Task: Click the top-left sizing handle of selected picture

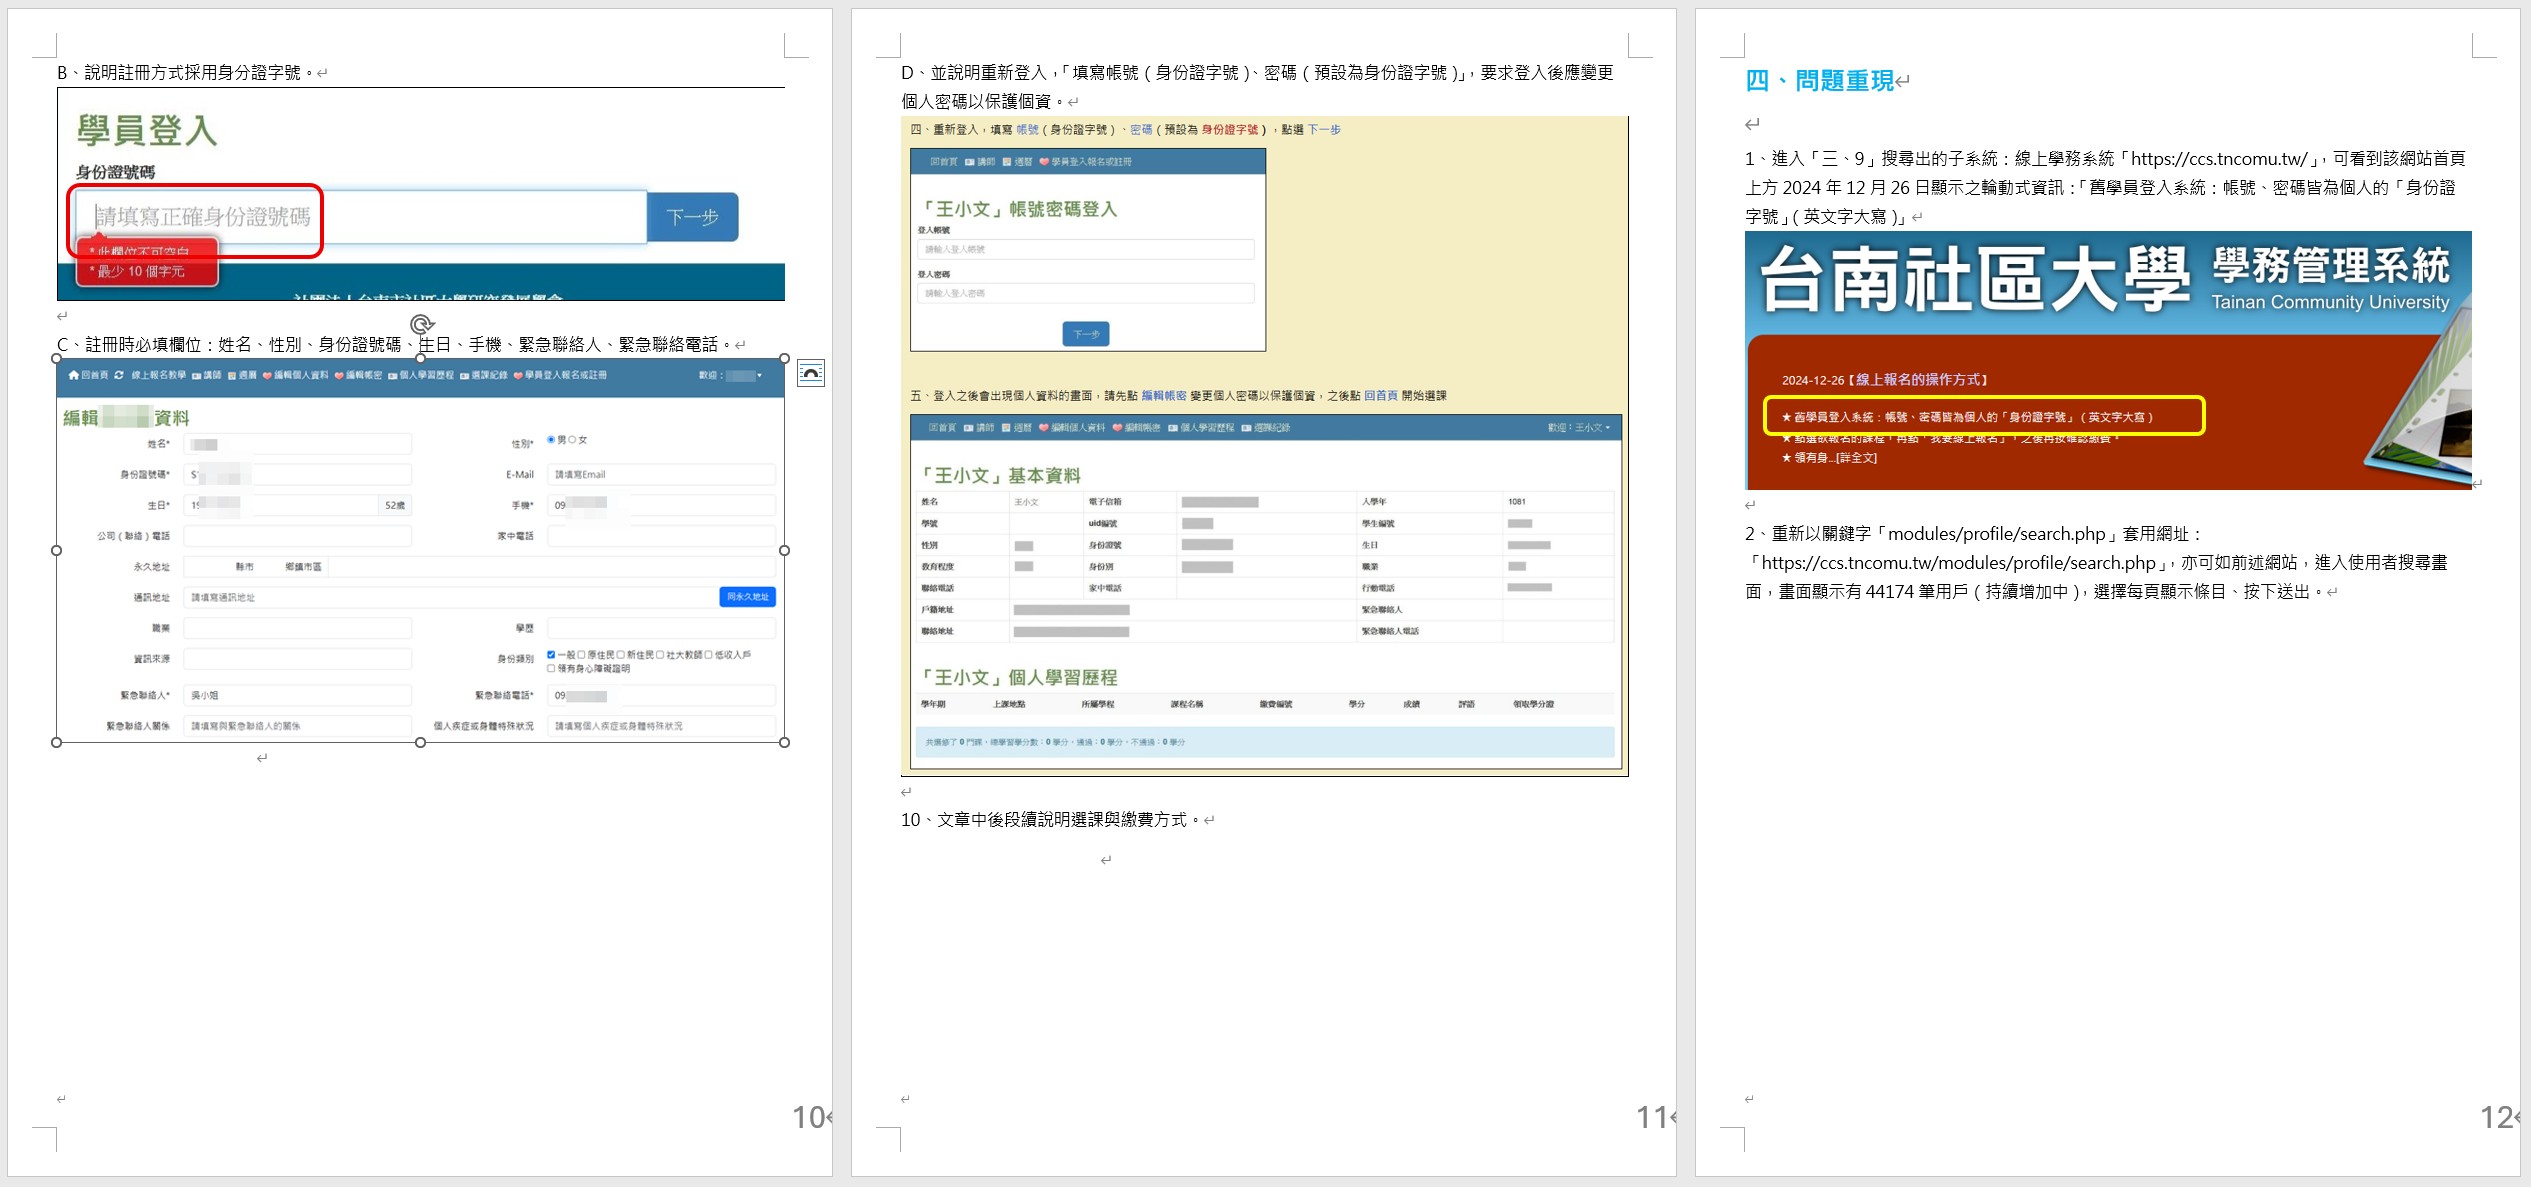Action: 57,358
